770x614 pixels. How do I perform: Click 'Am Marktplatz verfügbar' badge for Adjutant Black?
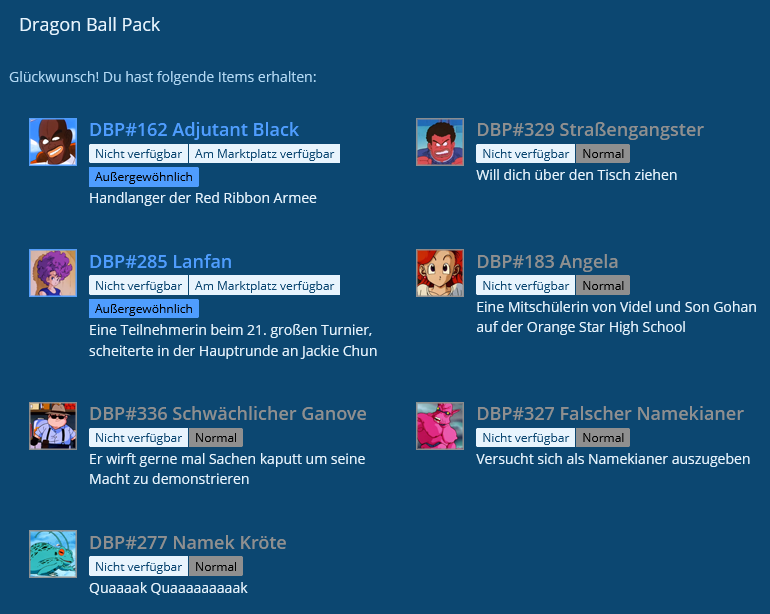(x=265, y=154)
